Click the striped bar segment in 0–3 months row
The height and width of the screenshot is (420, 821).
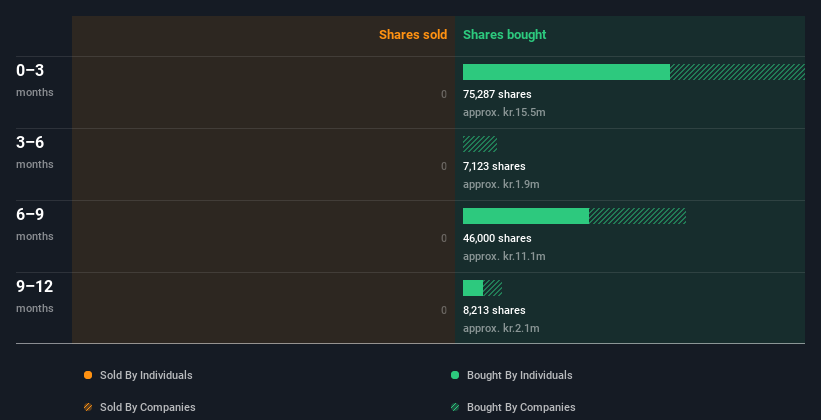(737, 72)
